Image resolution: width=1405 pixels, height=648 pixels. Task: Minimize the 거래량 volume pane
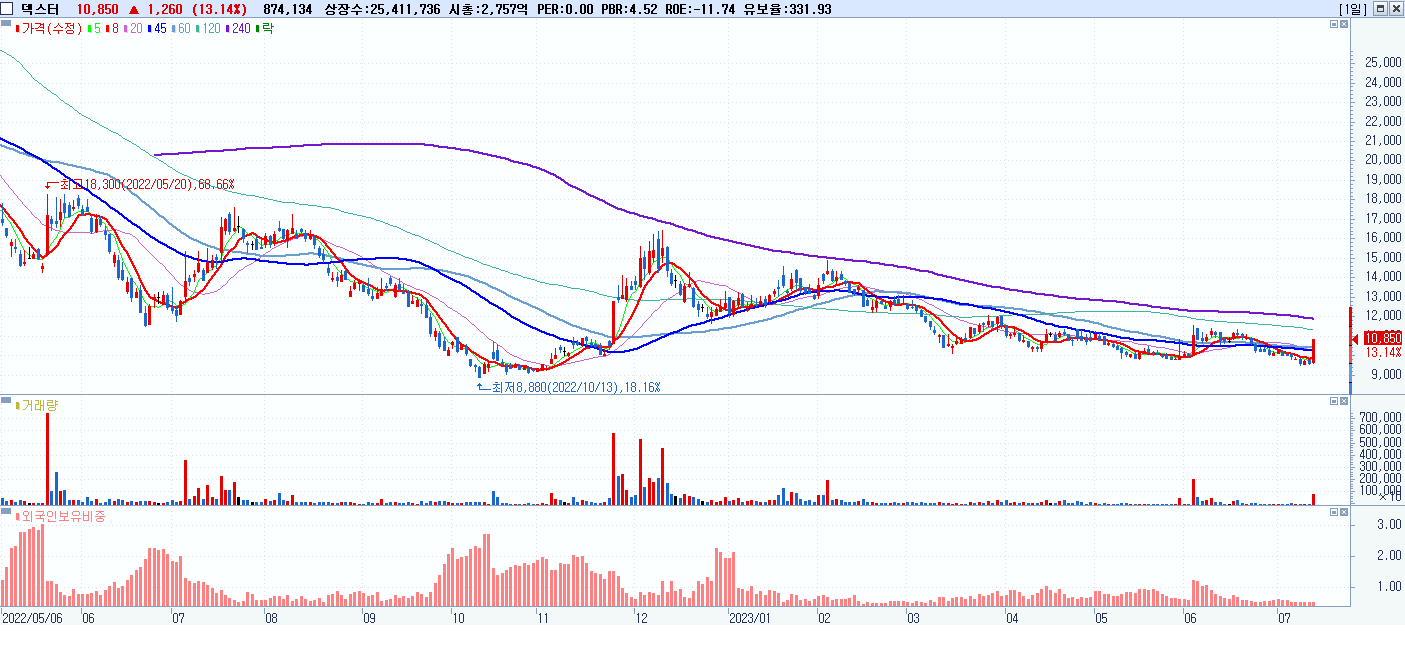(1333, 401)
